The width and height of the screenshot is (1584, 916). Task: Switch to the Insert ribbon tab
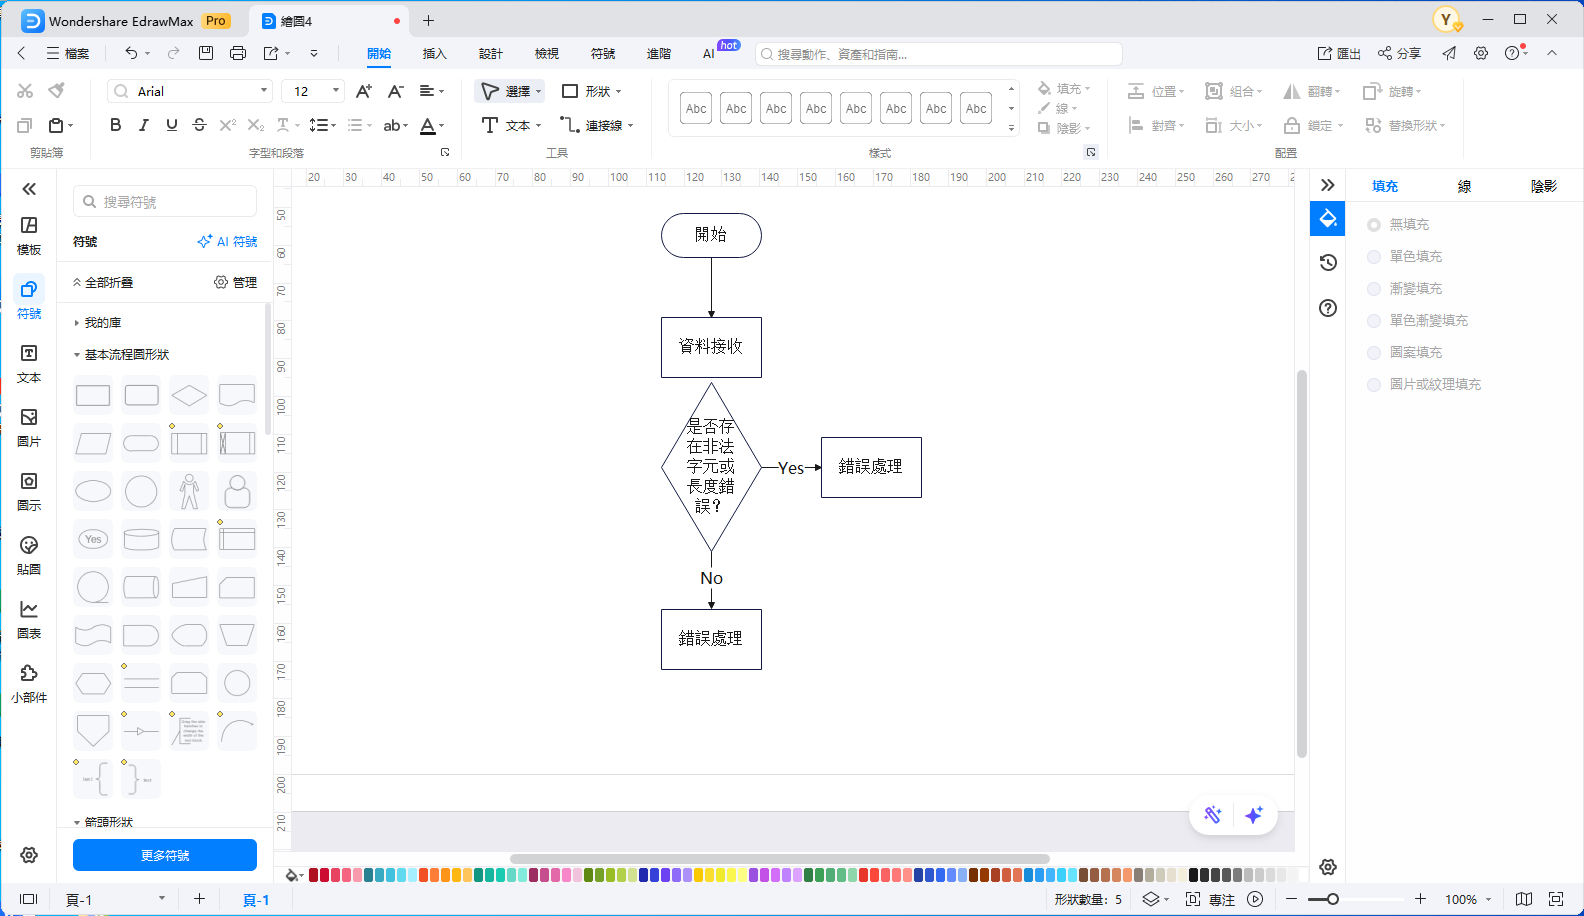(434, 54)
